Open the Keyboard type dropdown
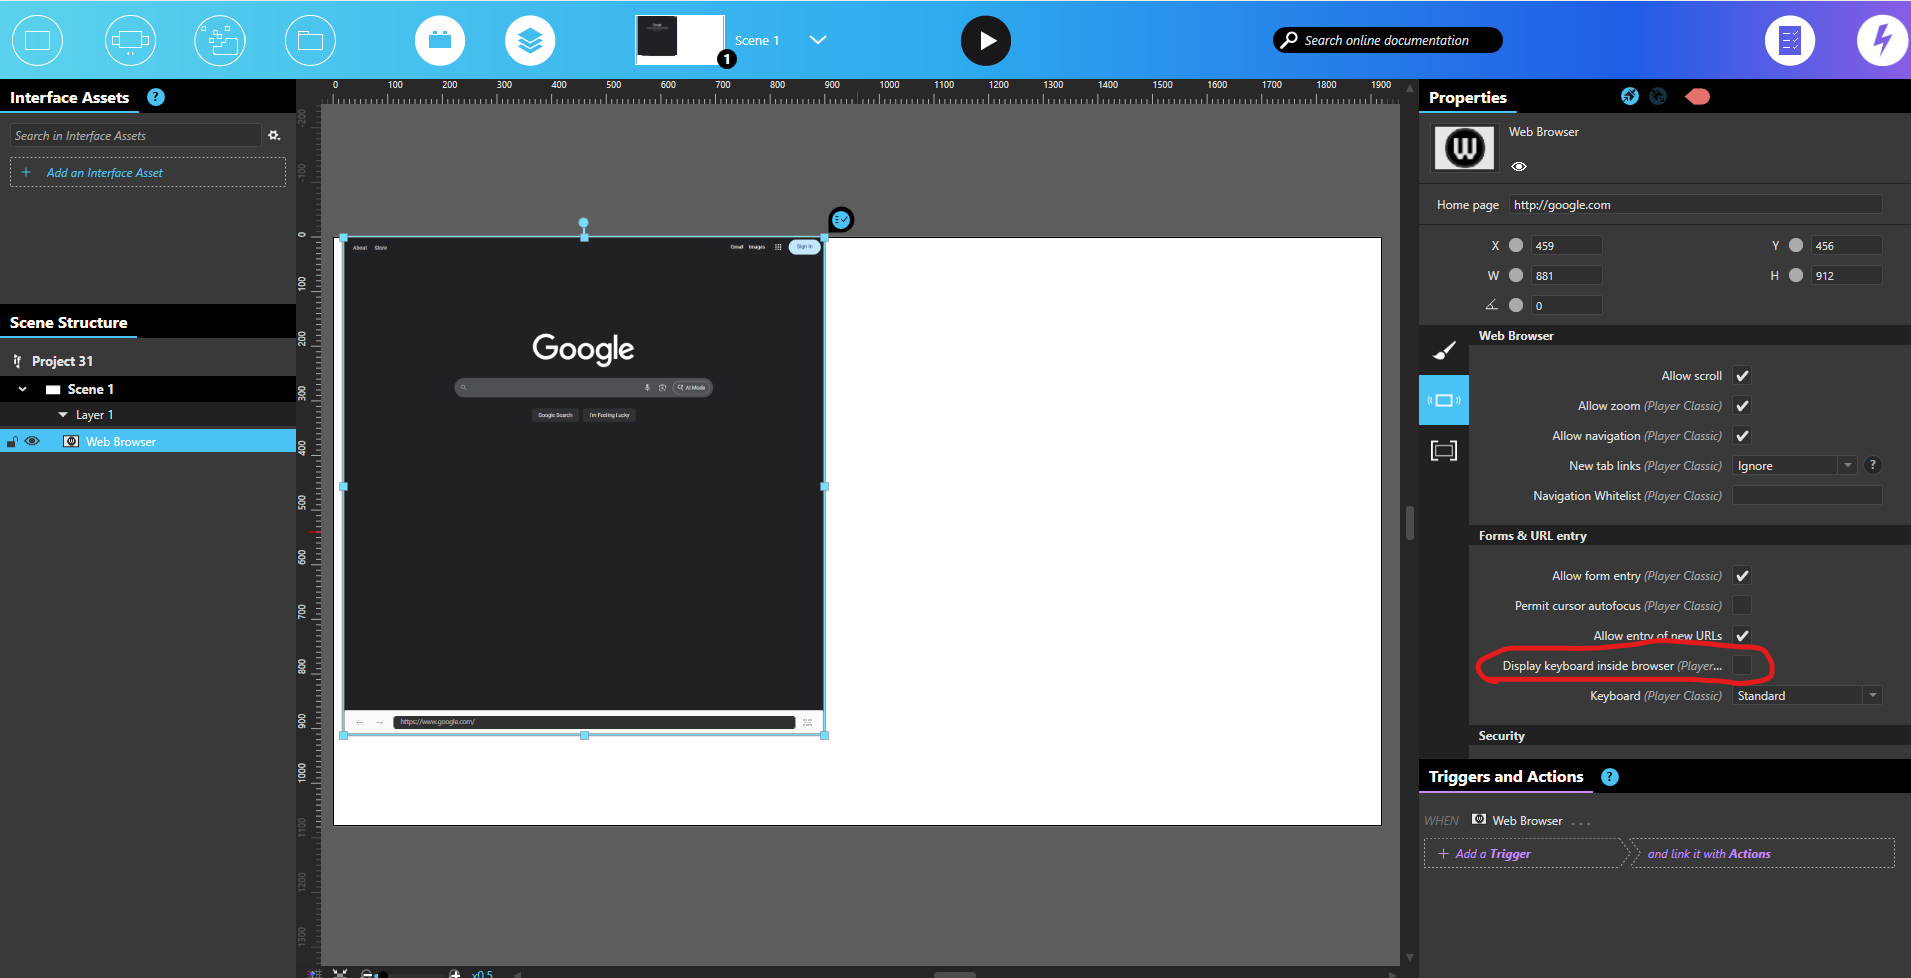 coord(1806,696)
